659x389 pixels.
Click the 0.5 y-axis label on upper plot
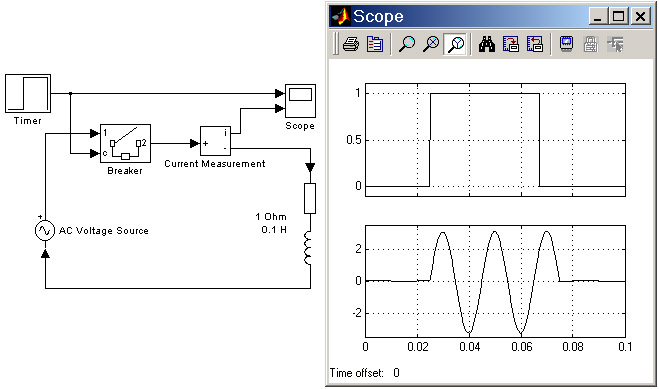[354, 140]
